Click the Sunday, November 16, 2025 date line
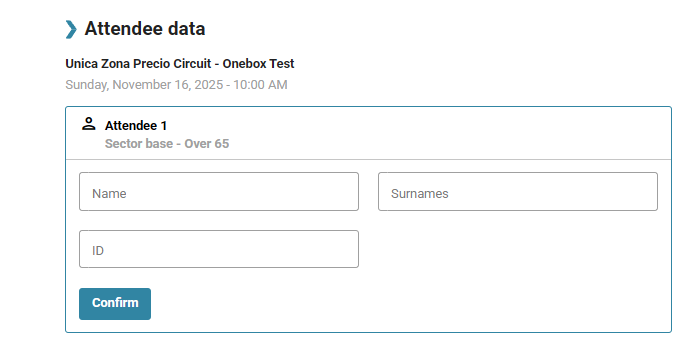Image resolution: width=694 pixels, height=364 pixels. click(176, 85)
